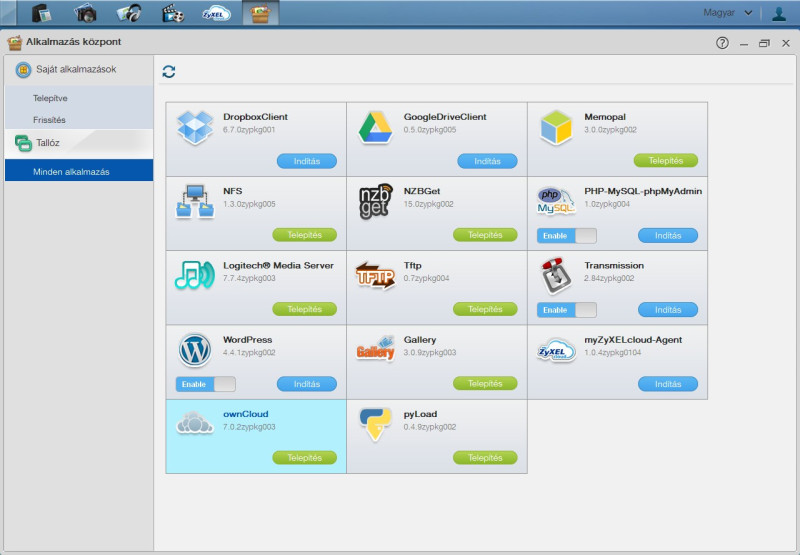
Task: Click the NZBGet app icon
Action: pyautogui.click(x=376, y=202)
